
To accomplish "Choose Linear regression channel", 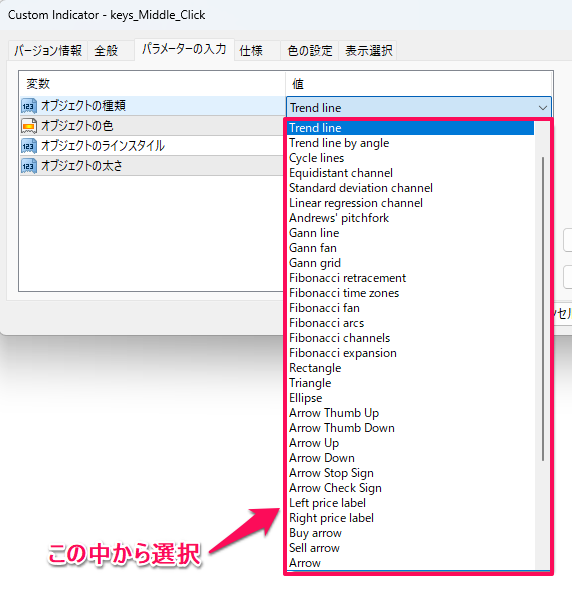I will tap(410, 203).
